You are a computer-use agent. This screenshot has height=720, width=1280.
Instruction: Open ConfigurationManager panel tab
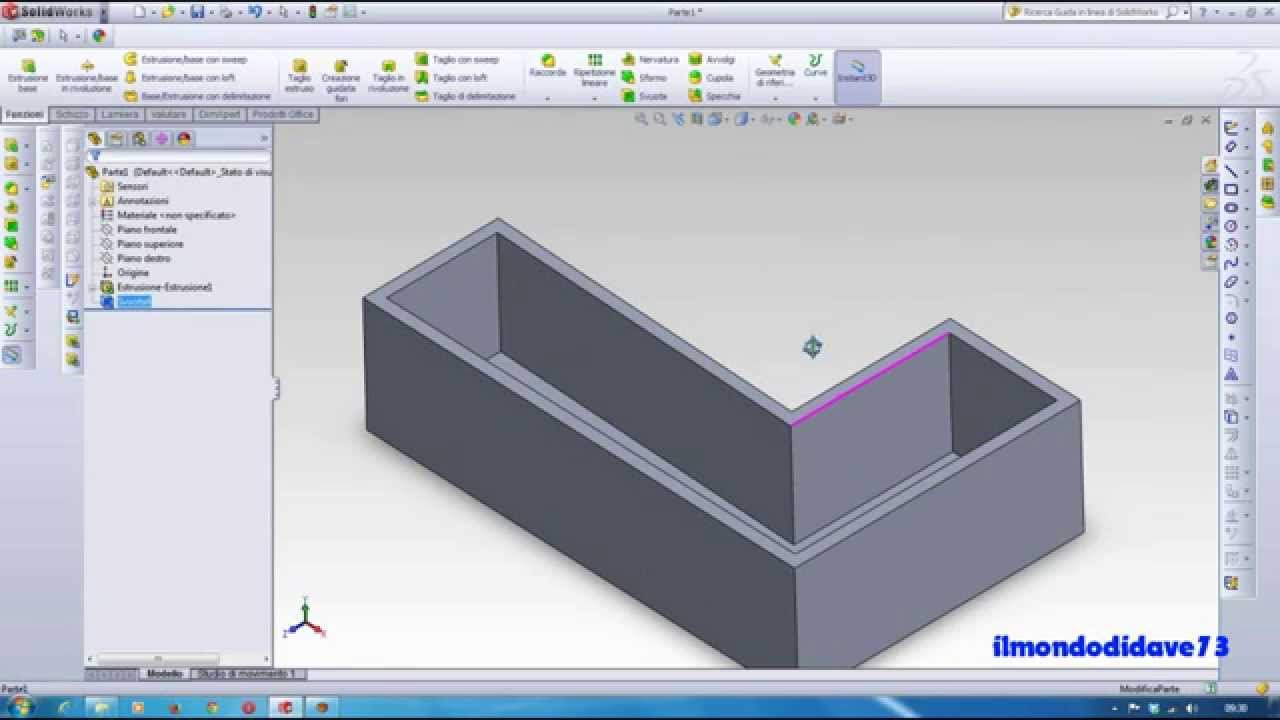point(139,139)
